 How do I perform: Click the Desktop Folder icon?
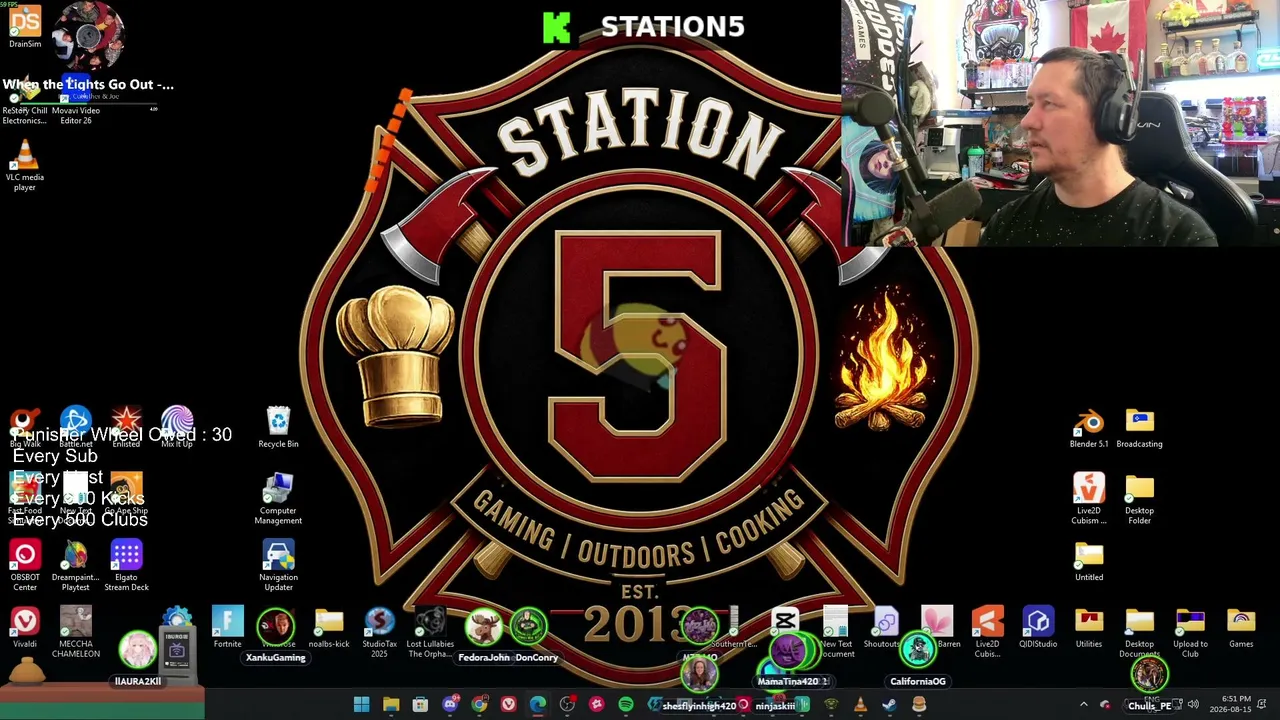[1139, 499]
